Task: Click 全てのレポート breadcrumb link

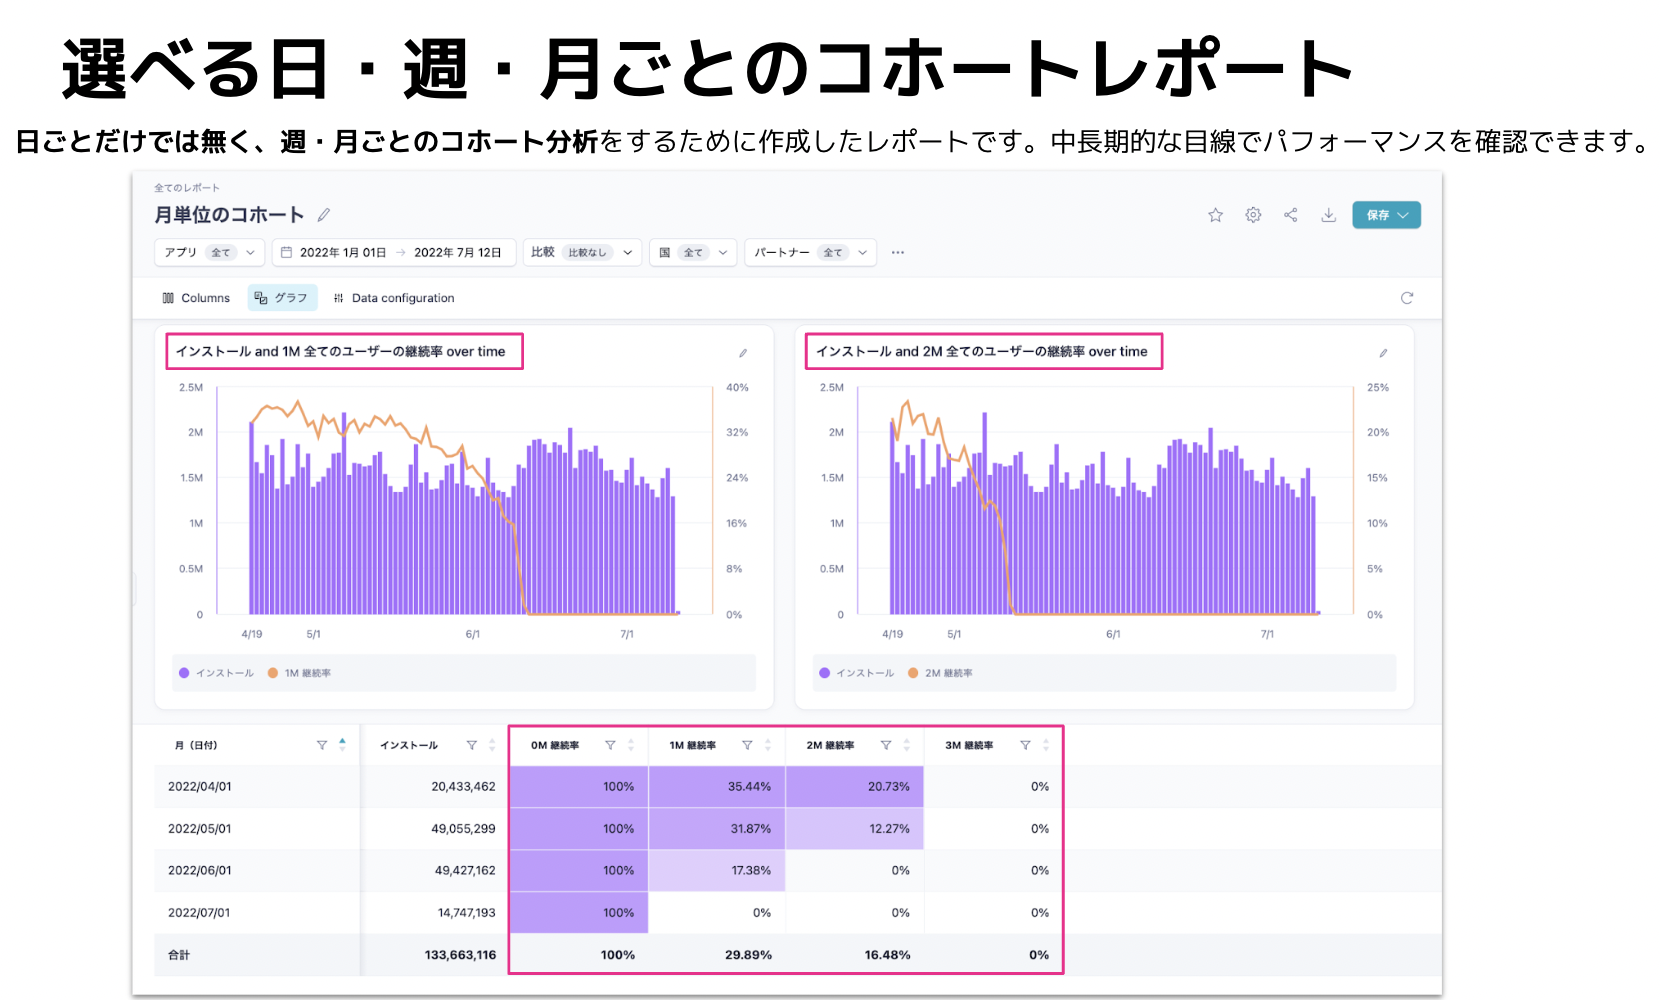Action: coord(187,188)
